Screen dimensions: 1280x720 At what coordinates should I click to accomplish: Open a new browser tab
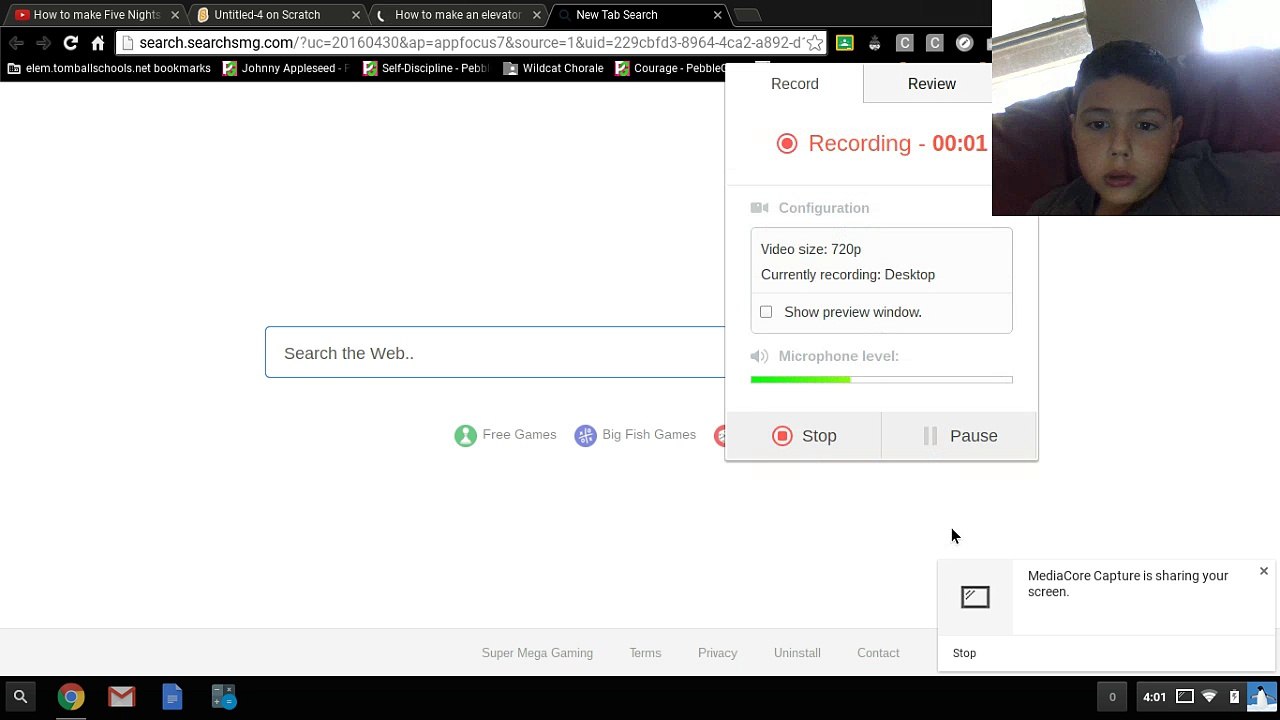point(747,15)
